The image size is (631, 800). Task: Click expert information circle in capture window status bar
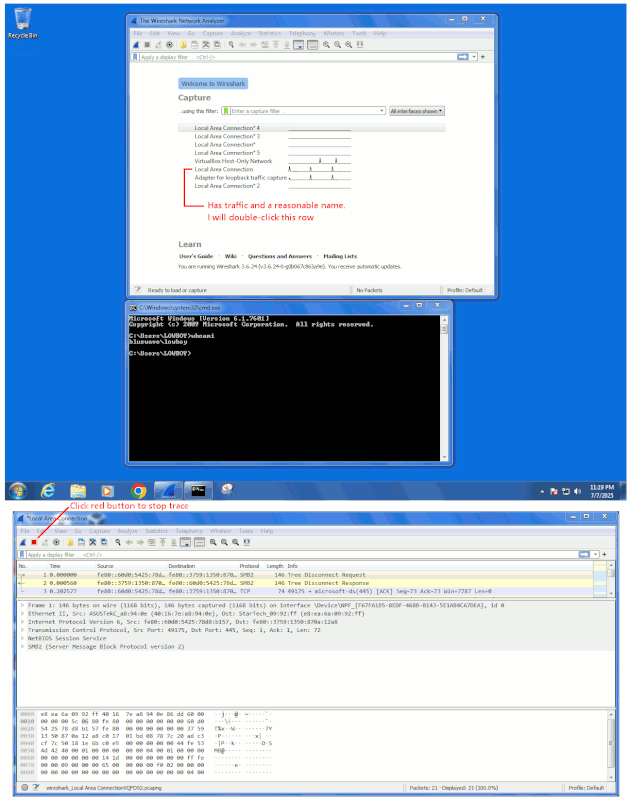click(24, 787)
